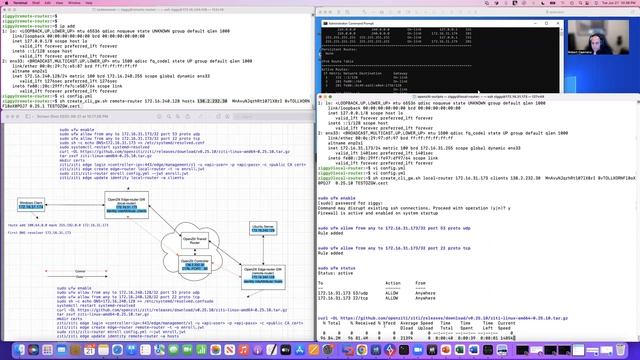Open the Terminal menu
This screenshot has width=640, height=360.
(20, 2)
